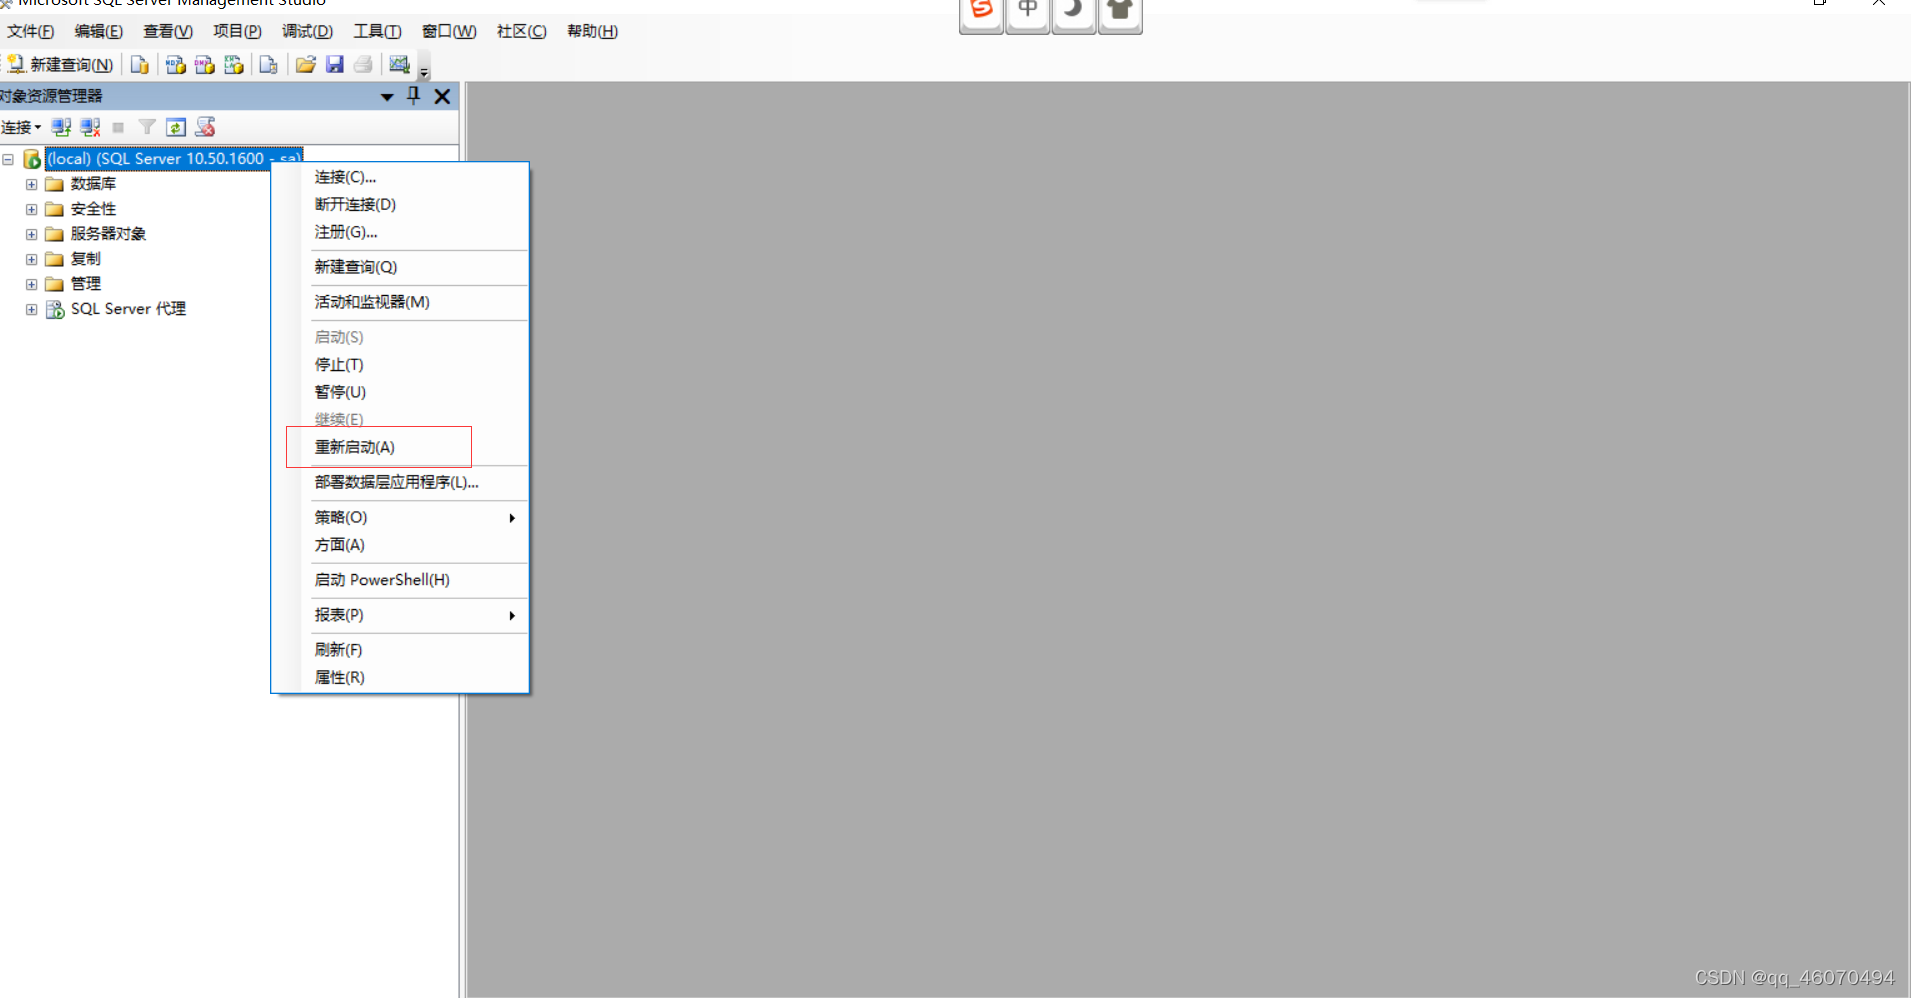
Task: Click the Print icon in toolbar
Action: tap(363, 65)
